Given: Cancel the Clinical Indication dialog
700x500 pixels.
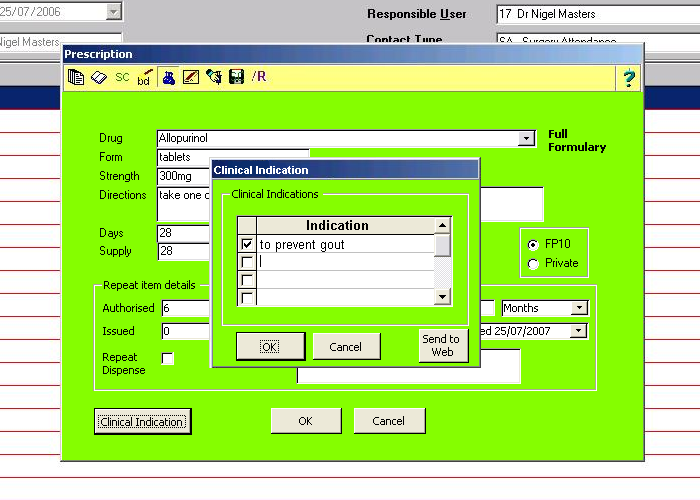Looking at the screenshot, I should [346, 346].
